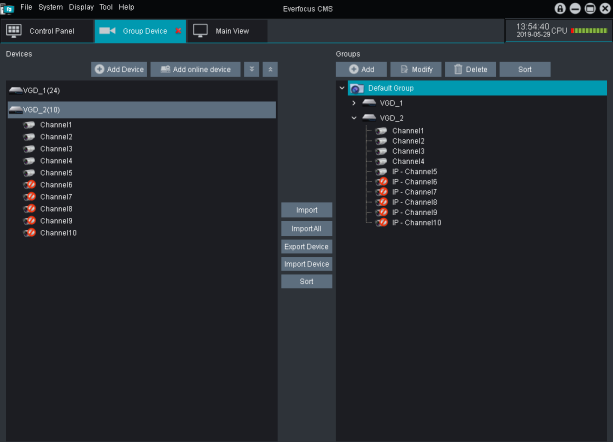613x442 pixels.
Task: Switch to the Main View tab
Action: (228, 31)
